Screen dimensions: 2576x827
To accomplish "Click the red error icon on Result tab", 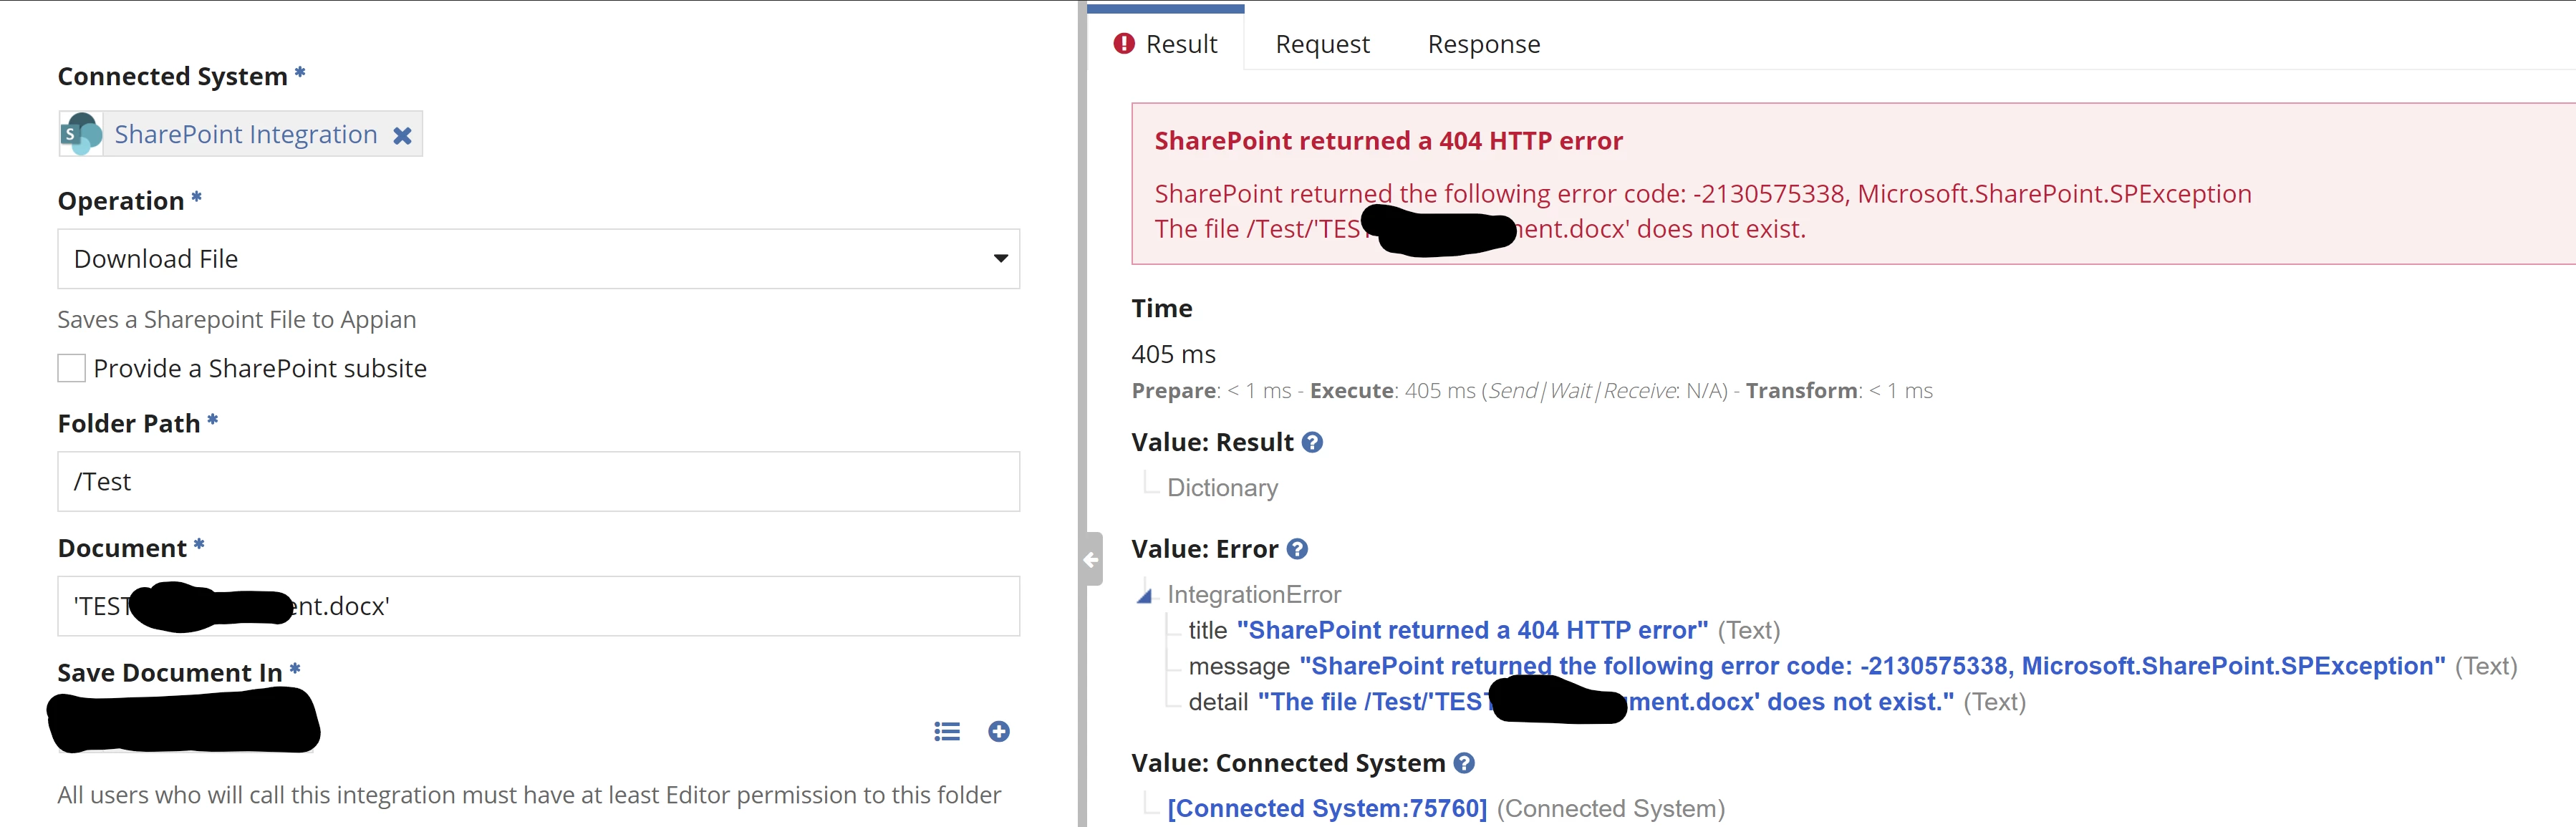I will tap(1124, 44).
